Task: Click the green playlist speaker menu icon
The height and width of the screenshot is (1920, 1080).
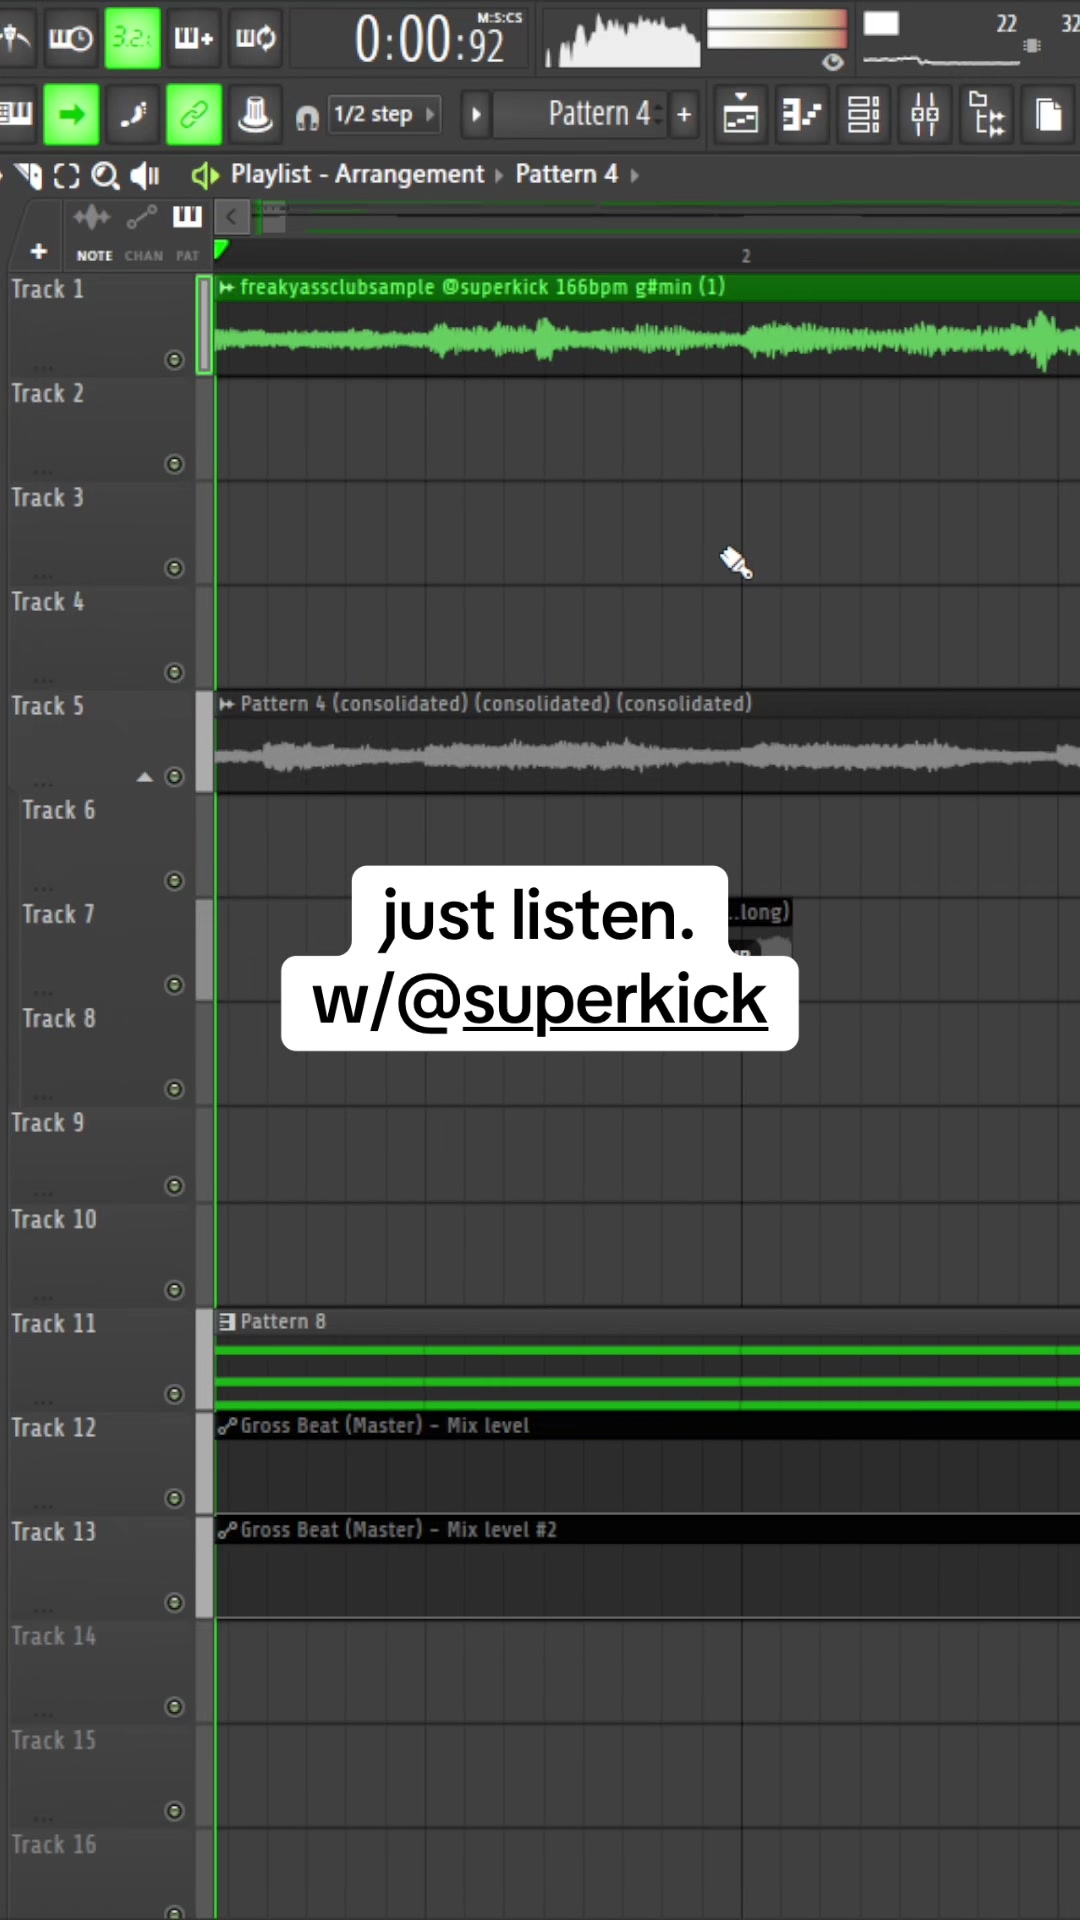Action: (205, 175)
